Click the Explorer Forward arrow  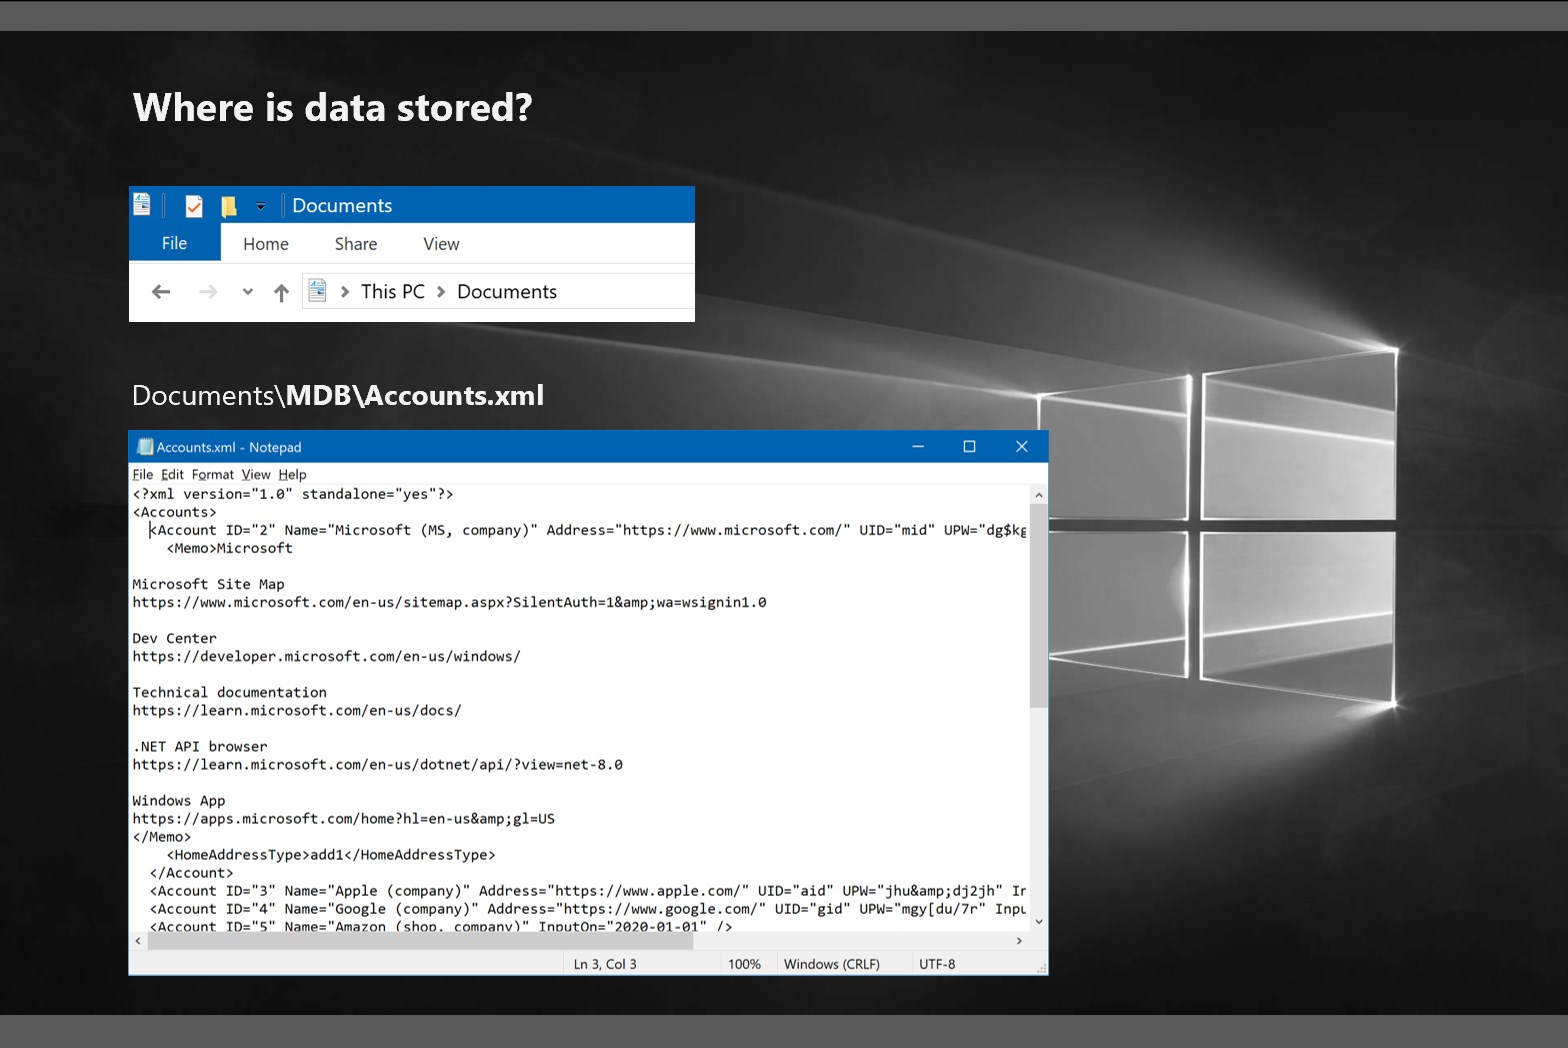(x=208, y=292)
